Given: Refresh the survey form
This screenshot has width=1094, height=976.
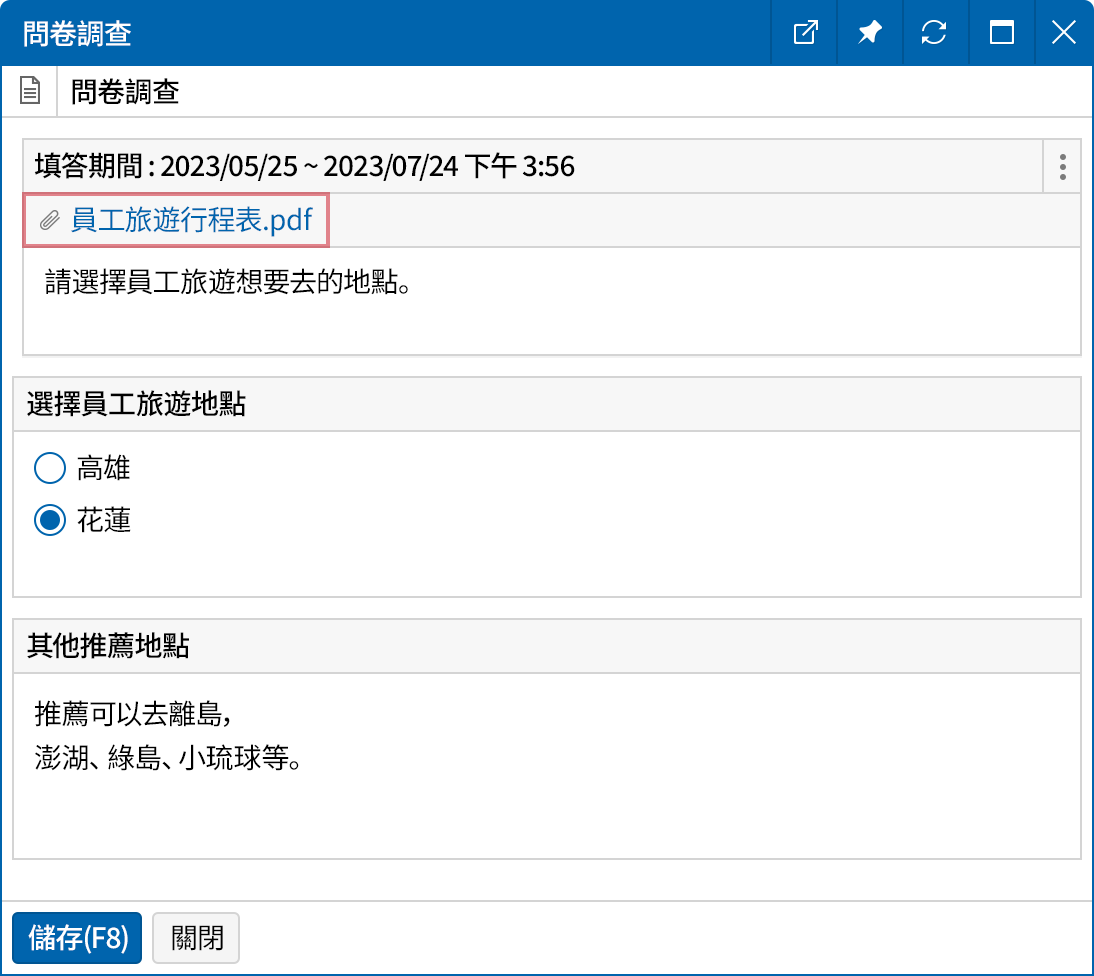Looking at the screenshot, I should pyautogui.click(x=935, y=32).
